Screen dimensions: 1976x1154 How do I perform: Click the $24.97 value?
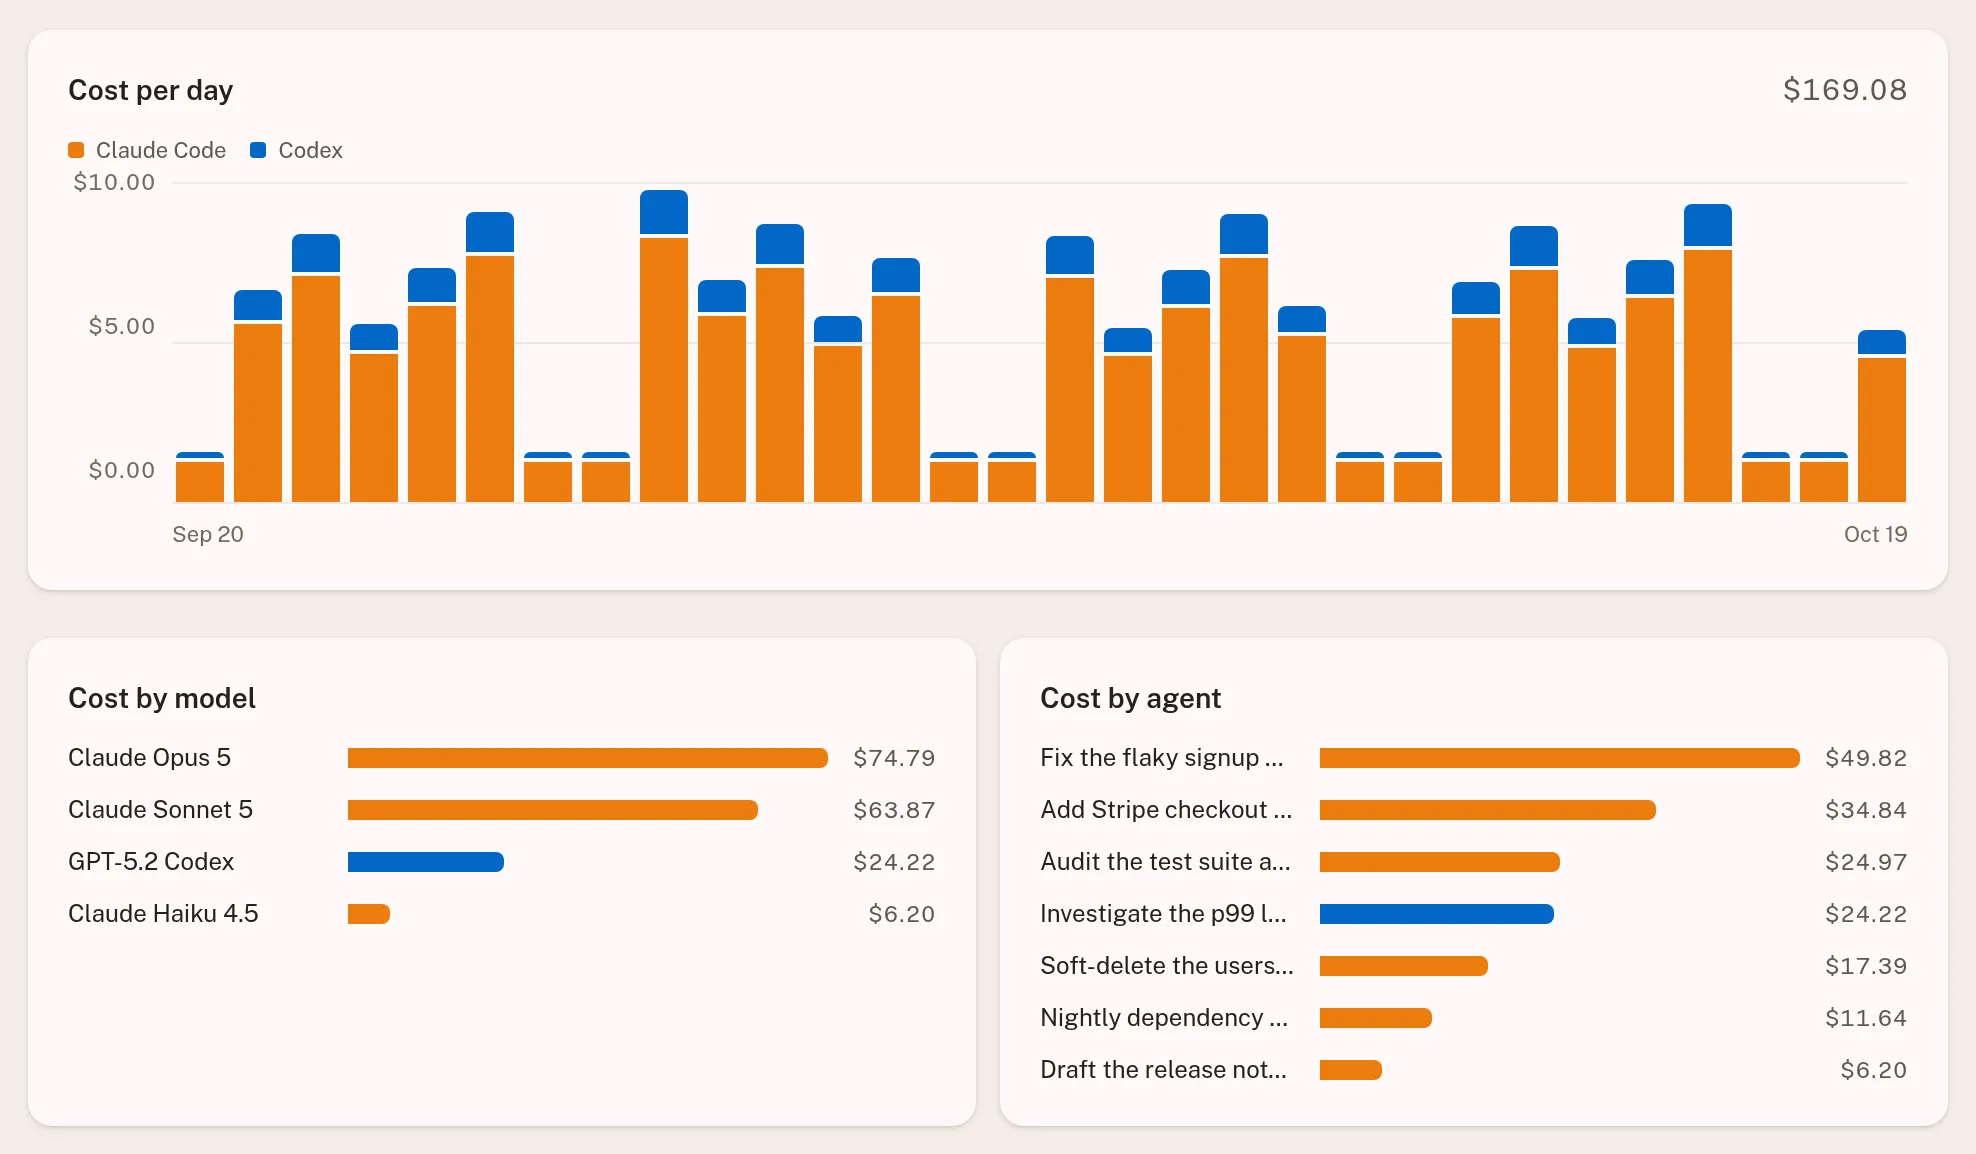pos(1866,862)
